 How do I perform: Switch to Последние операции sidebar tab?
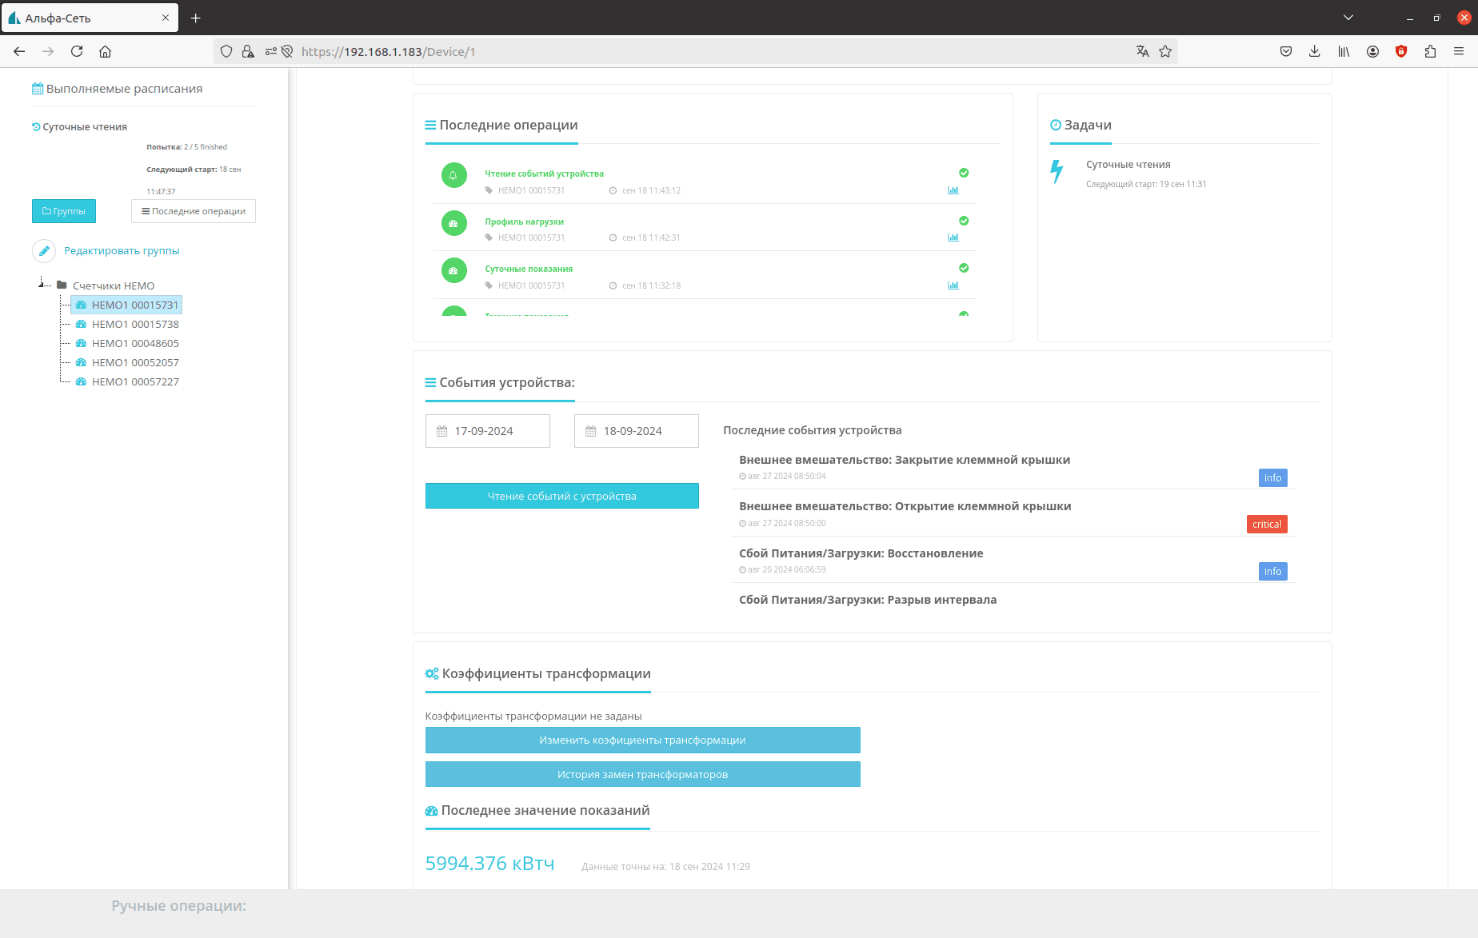pyautogui.click(x=194, y=211)
